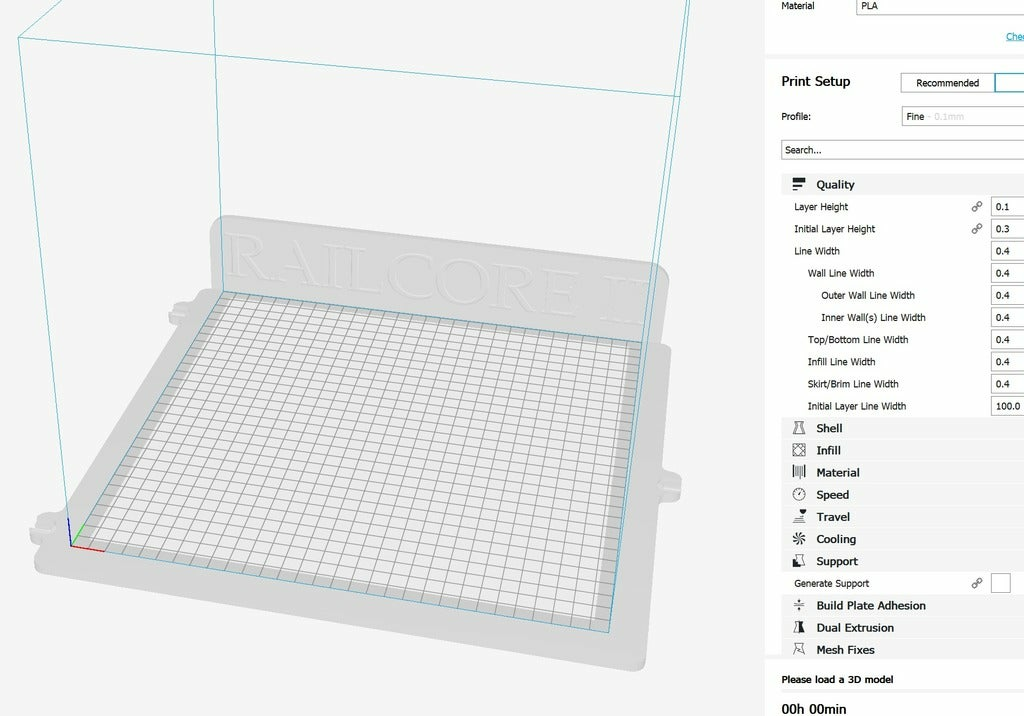The height and width of the screenshot is (716, 1024).
Task: Click the 'Please load a 3D model' text
Action: 837,679
